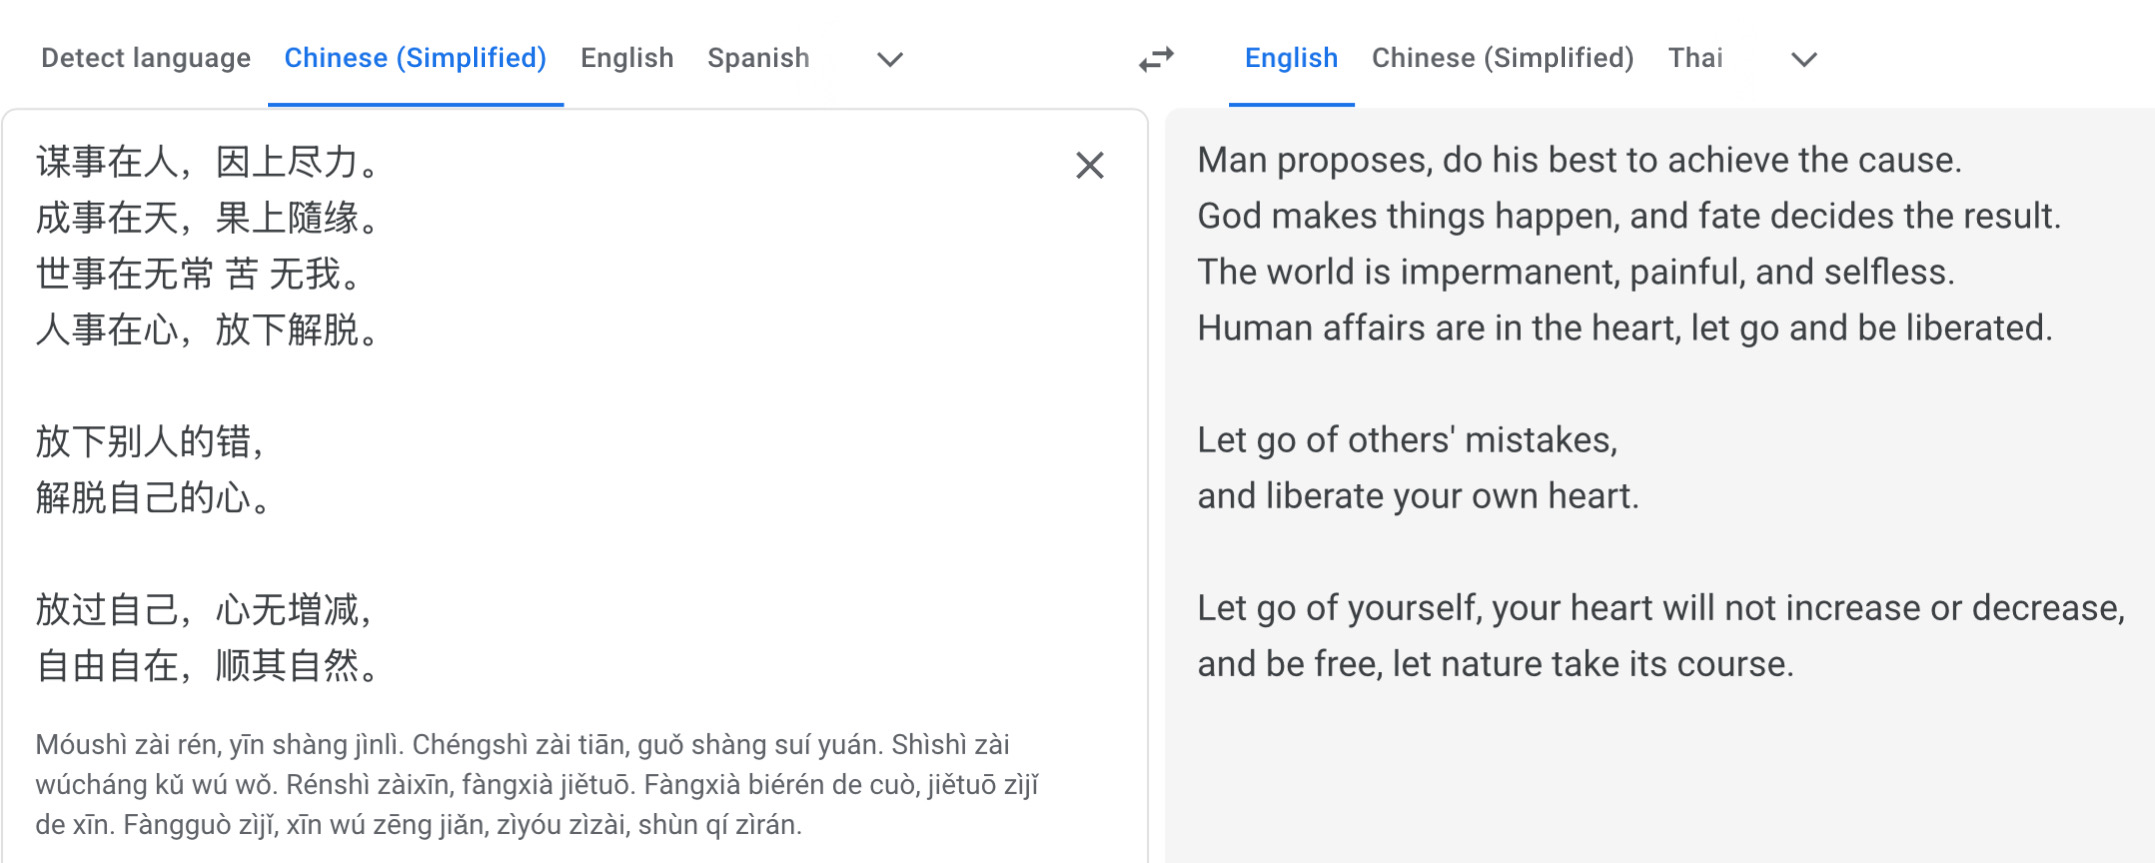2155x863 pixels.
Task: Select Chinese (Simplified) as source language
Action: 415,58
